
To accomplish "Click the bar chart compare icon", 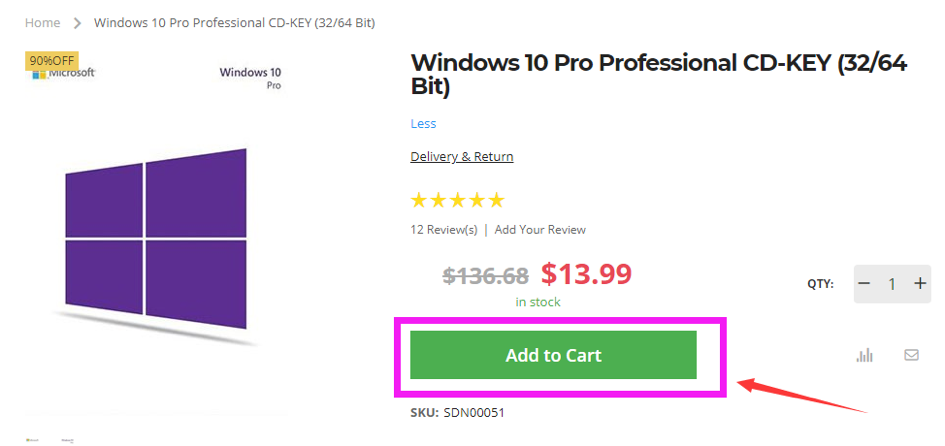I will (865, 355).
